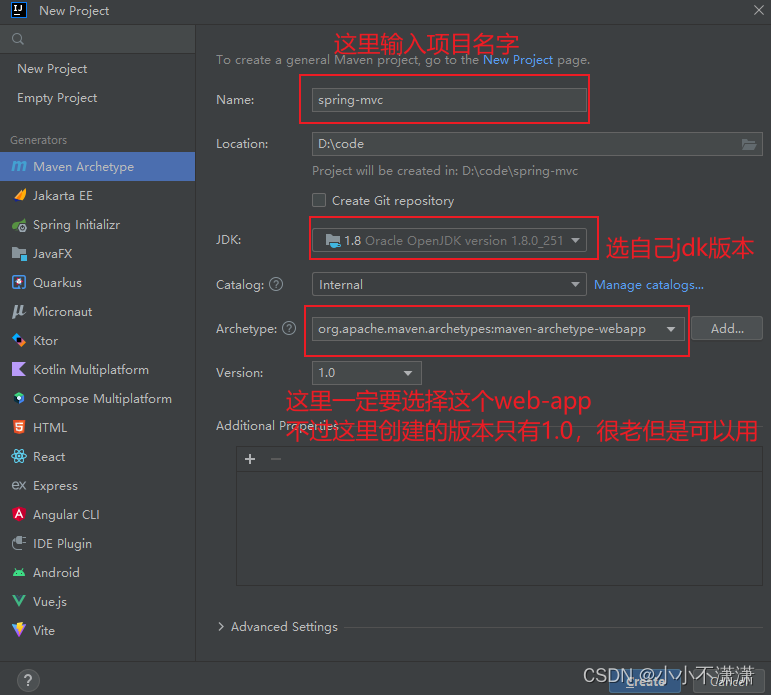Click the React atom icon
771x695 pixels.
coord(19,456)
